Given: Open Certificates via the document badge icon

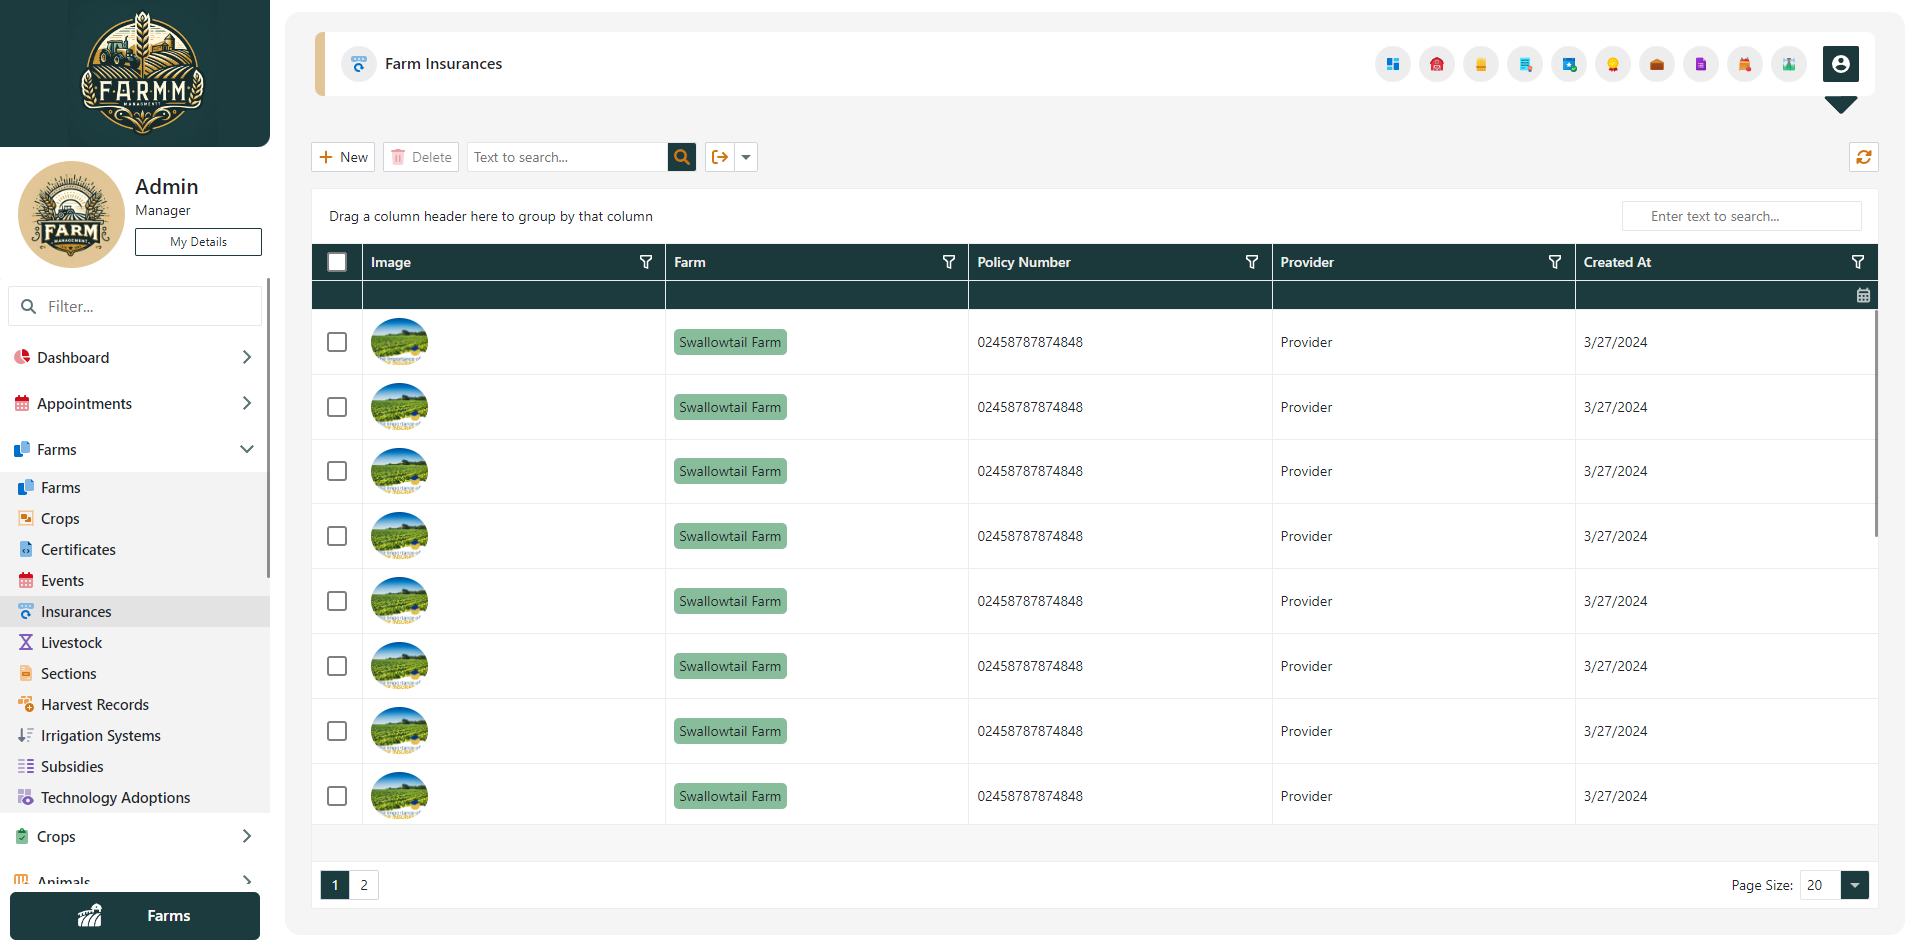Looking at the screenshot, I should click(1525, 64).
